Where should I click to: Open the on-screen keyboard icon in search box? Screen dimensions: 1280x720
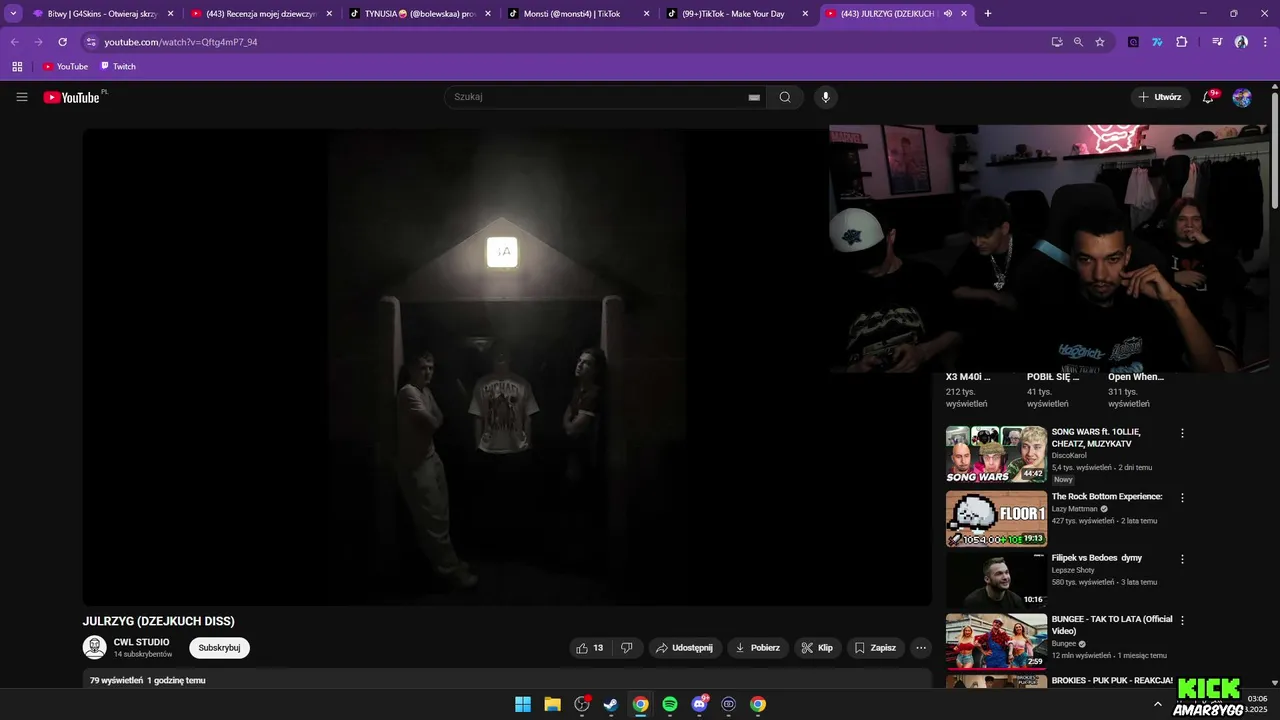754,97
